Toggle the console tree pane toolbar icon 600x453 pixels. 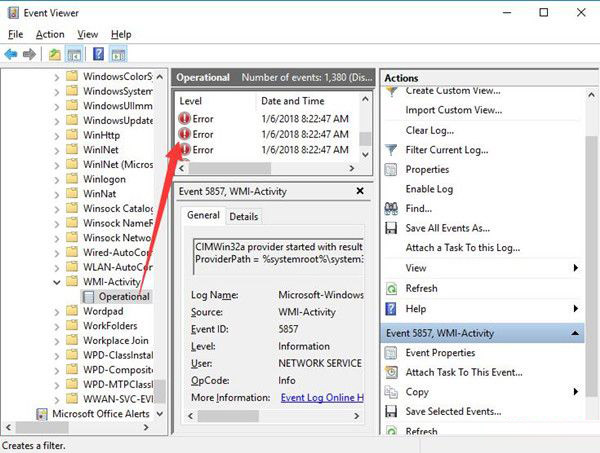pyautogui.click(x=74, y=54)
